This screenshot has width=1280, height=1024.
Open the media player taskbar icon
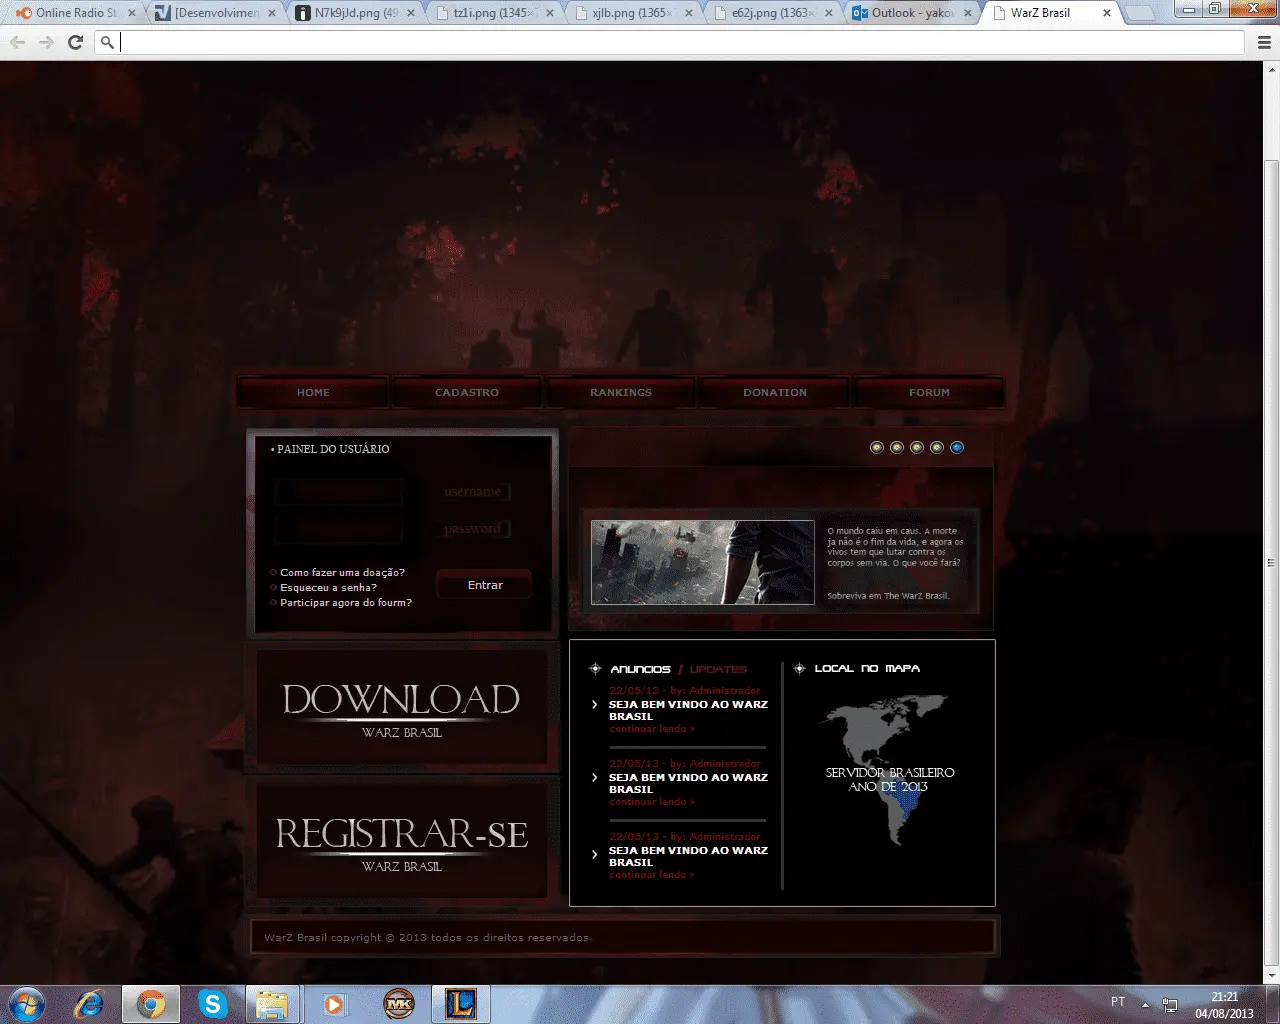[334, 1004]
